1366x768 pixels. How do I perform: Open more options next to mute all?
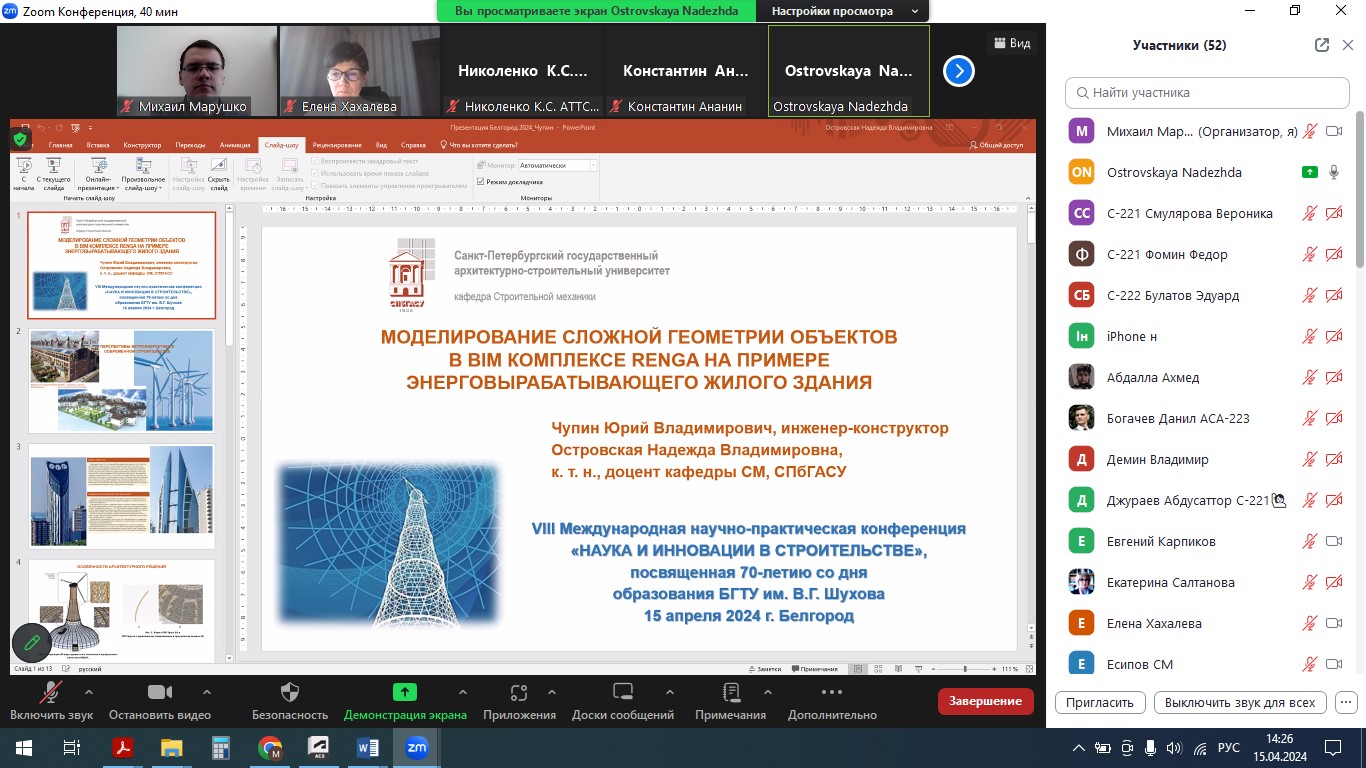point(1345,702)
